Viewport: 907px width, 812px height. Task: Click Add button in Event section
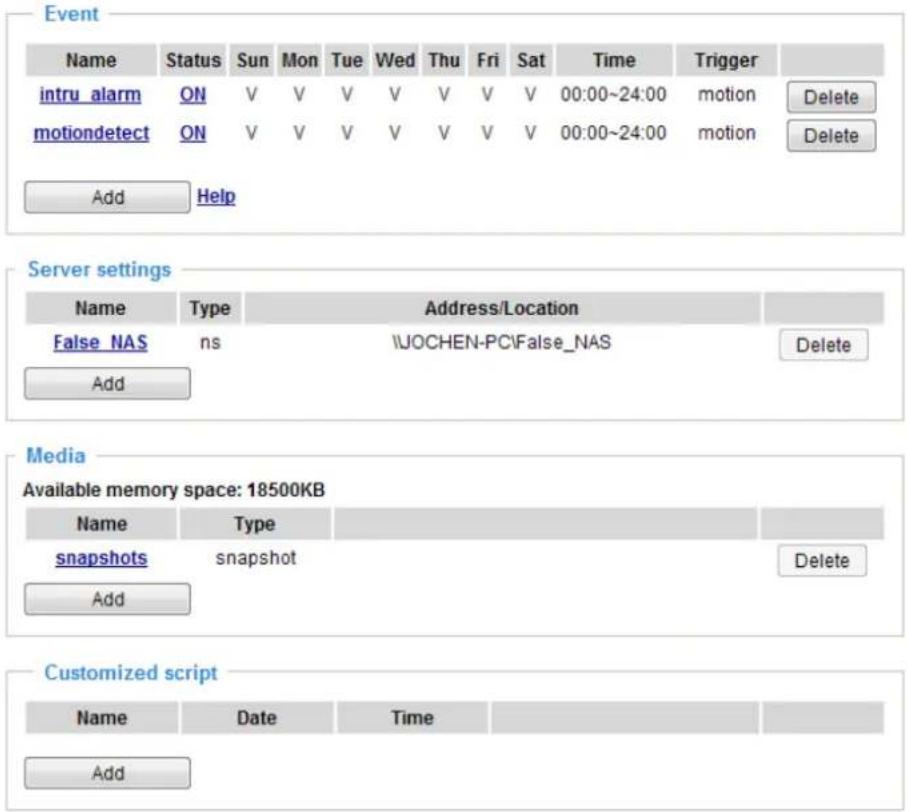[x=108, y=197]
